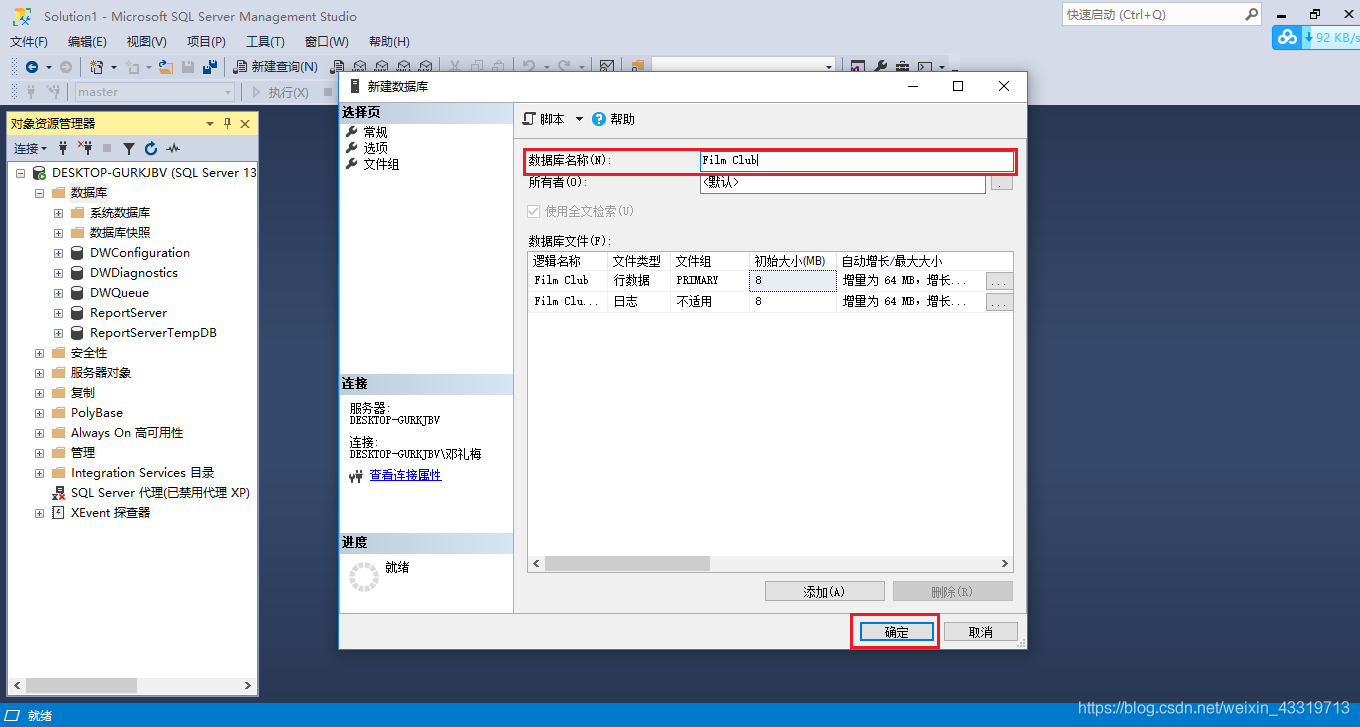The image size is (1360, 727).
Task: Click the filter funnel icon in Object Explorer
Action: (129, 148)
